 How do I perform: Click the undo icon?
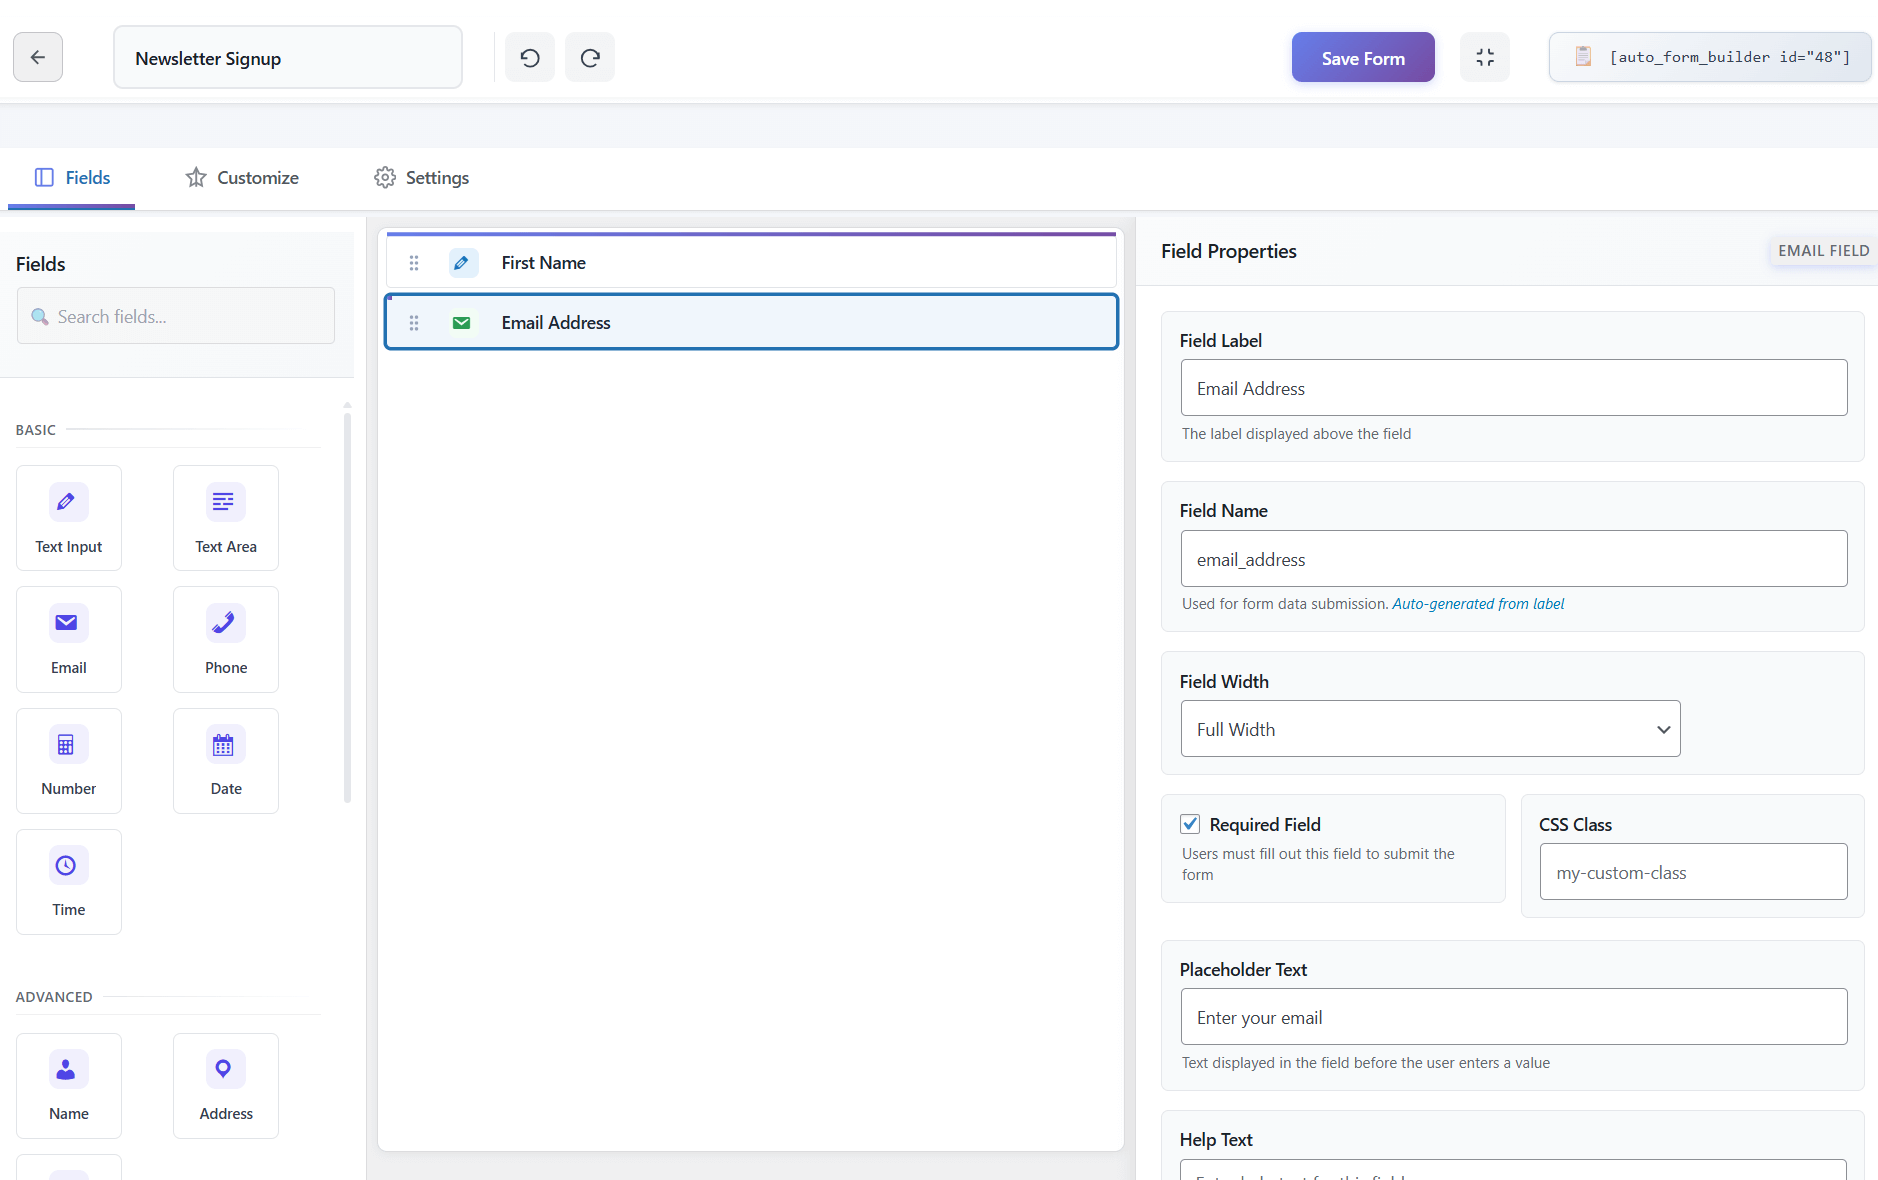point(530,57)
